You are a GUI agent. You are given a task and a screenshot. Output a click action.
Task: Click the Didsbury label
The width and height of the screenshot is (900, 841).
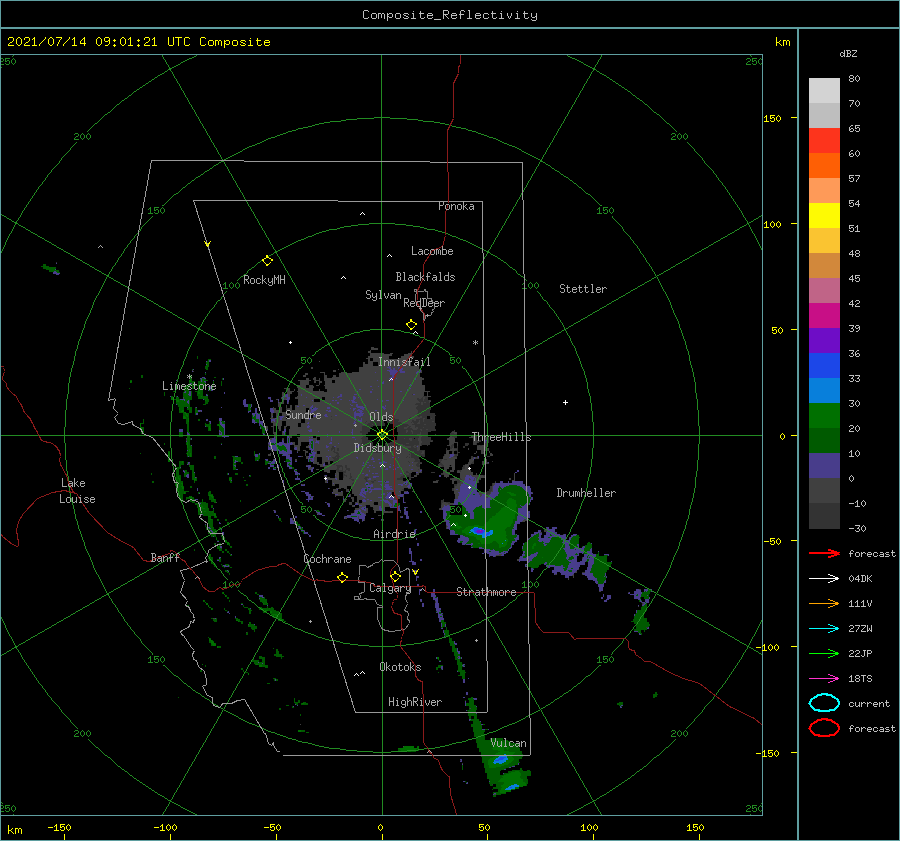pyautogui.click(x=377, y=448)
